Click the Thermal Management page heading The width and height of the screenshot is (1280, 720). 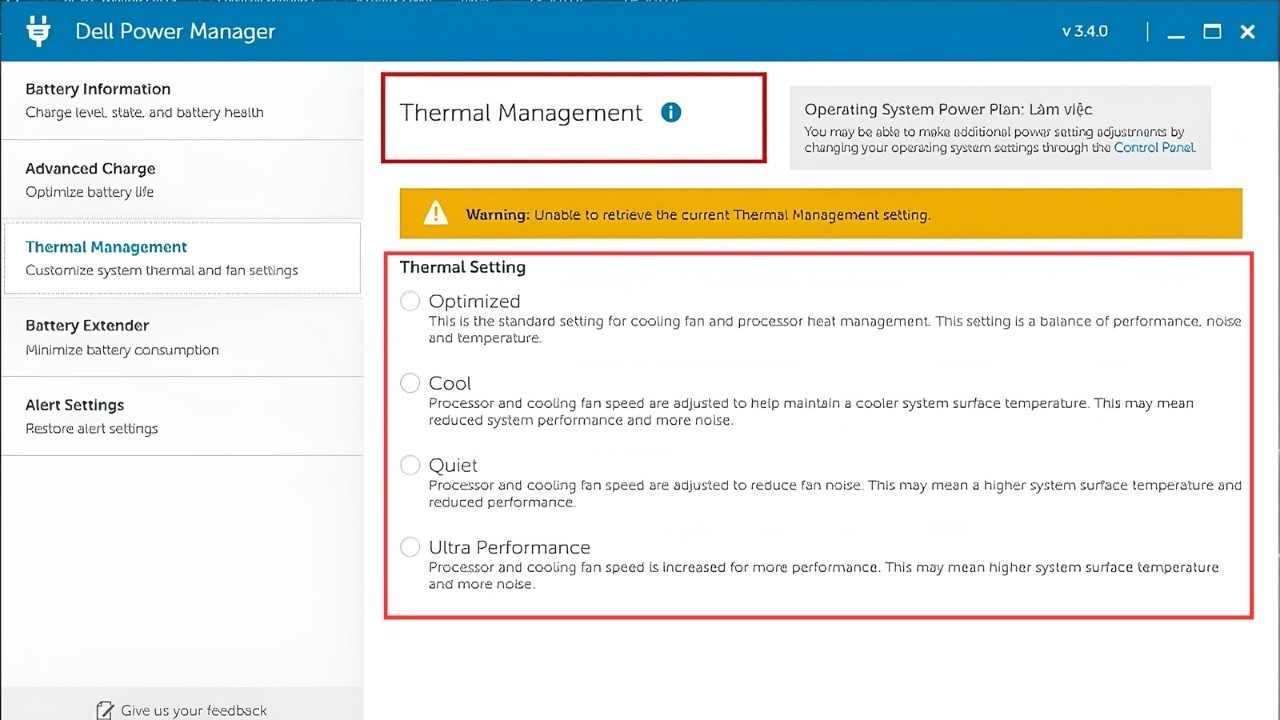tap(521, 113)
